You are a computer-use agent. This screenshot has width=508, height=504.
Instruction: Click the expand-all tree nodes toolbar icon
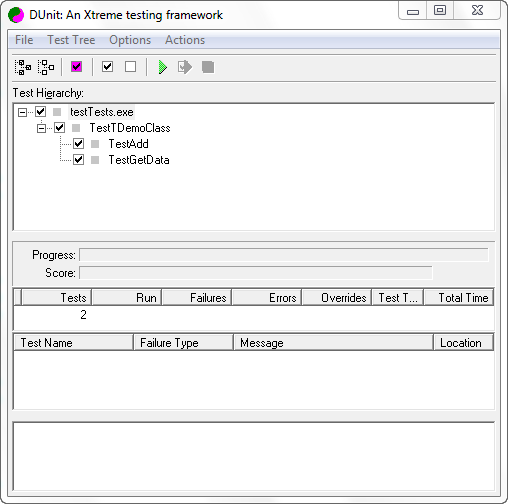pos(23,67)
